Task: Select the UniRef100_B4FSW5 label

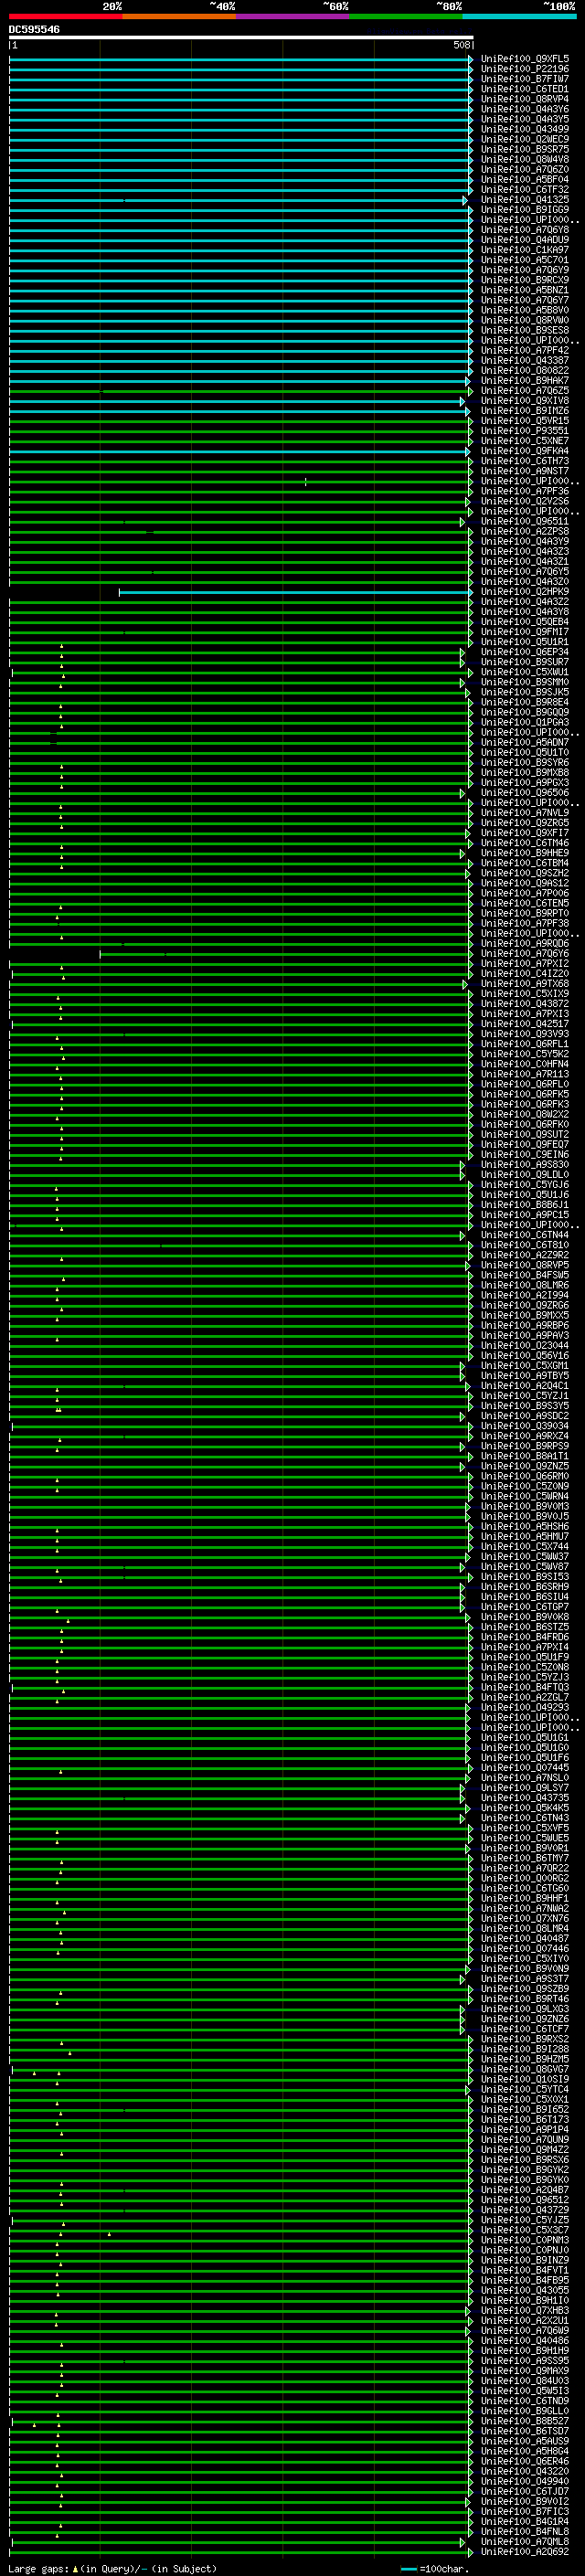Action: [x=525, y=1275]
